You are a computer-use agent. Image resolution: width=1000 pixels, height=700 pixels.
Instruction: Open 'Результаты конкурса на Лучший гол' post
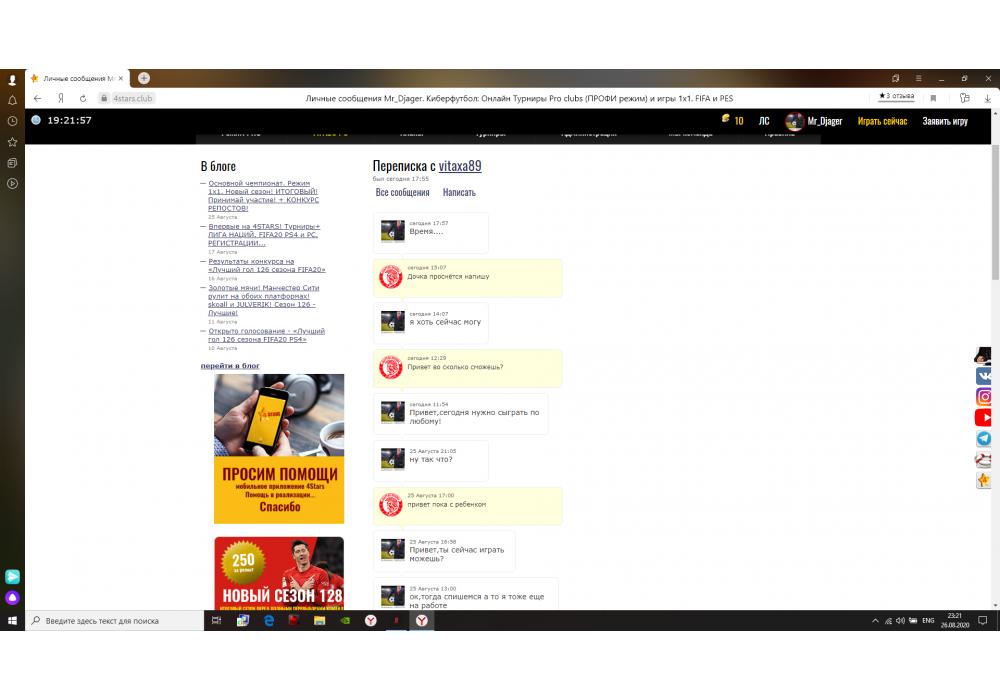point(267,265)
